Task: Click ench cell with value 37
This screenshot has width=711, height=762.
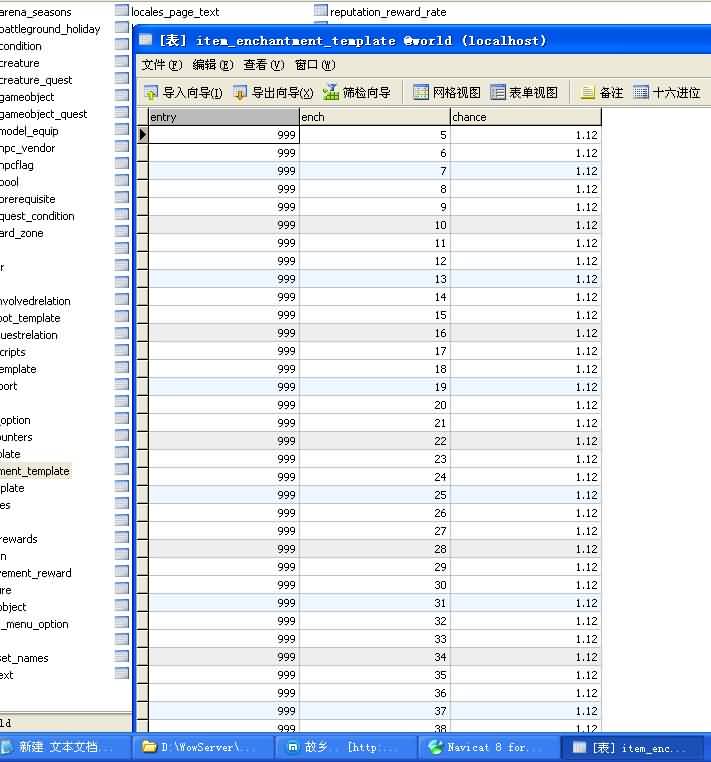Action: point(375,710)
